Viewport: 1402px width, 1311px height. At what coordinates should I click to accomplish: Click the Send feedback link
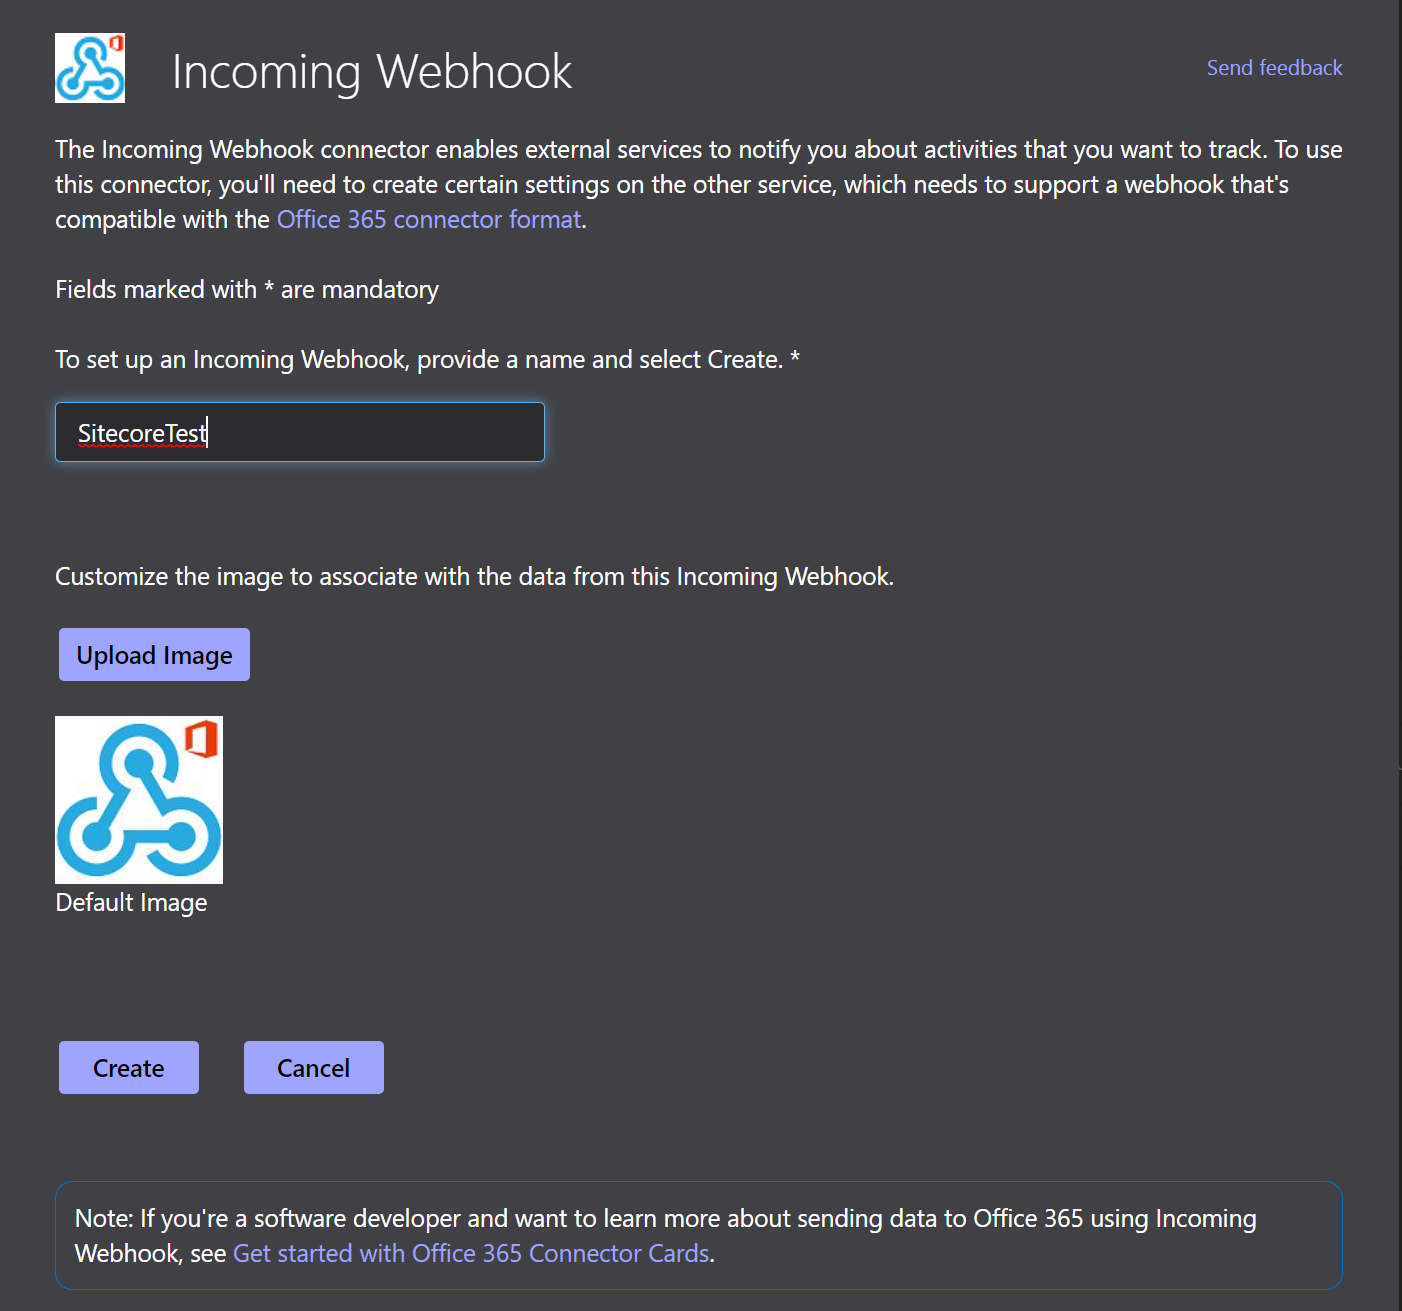coord(1274,67)
